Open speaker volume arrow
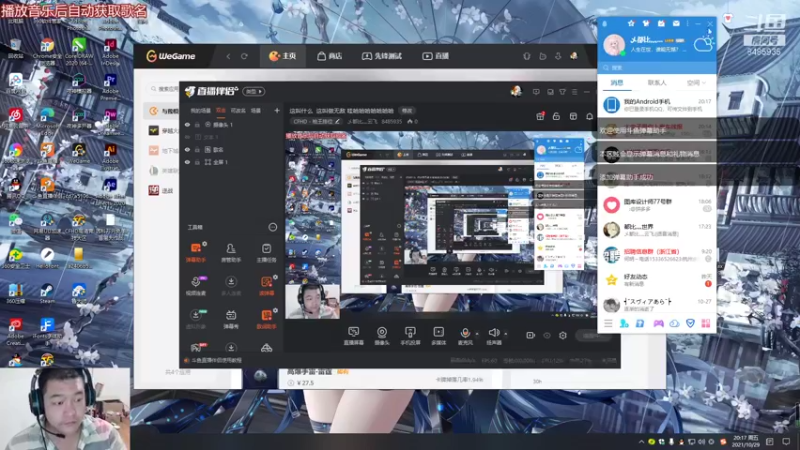 [506, 334]
